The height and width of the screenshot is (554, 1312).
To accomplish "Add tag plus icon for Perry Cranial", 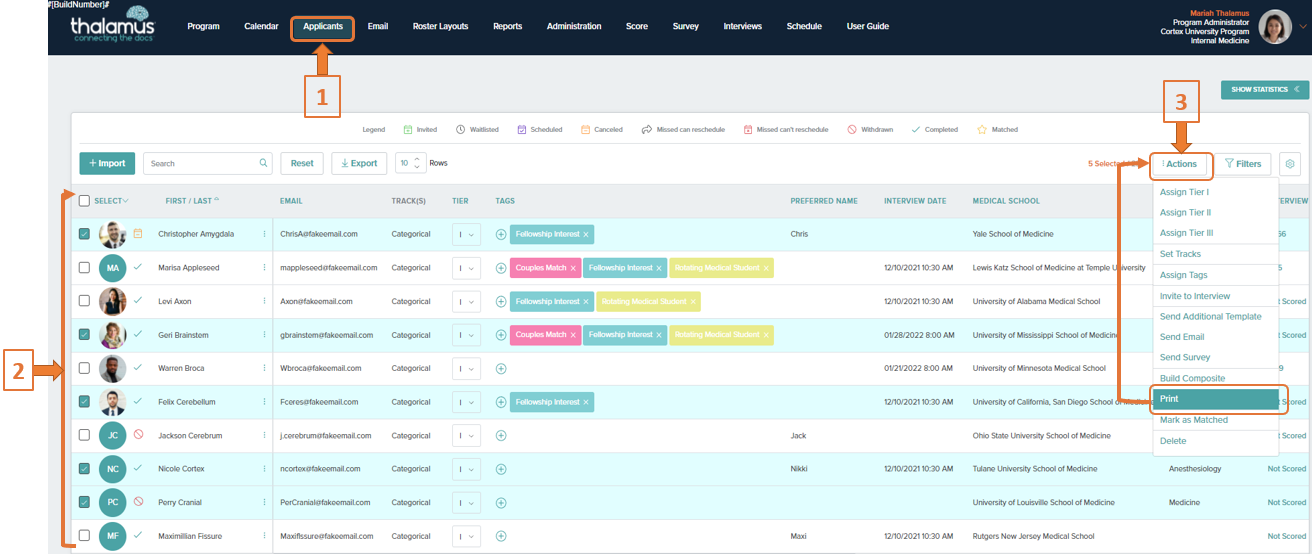I will pos(501,503).
